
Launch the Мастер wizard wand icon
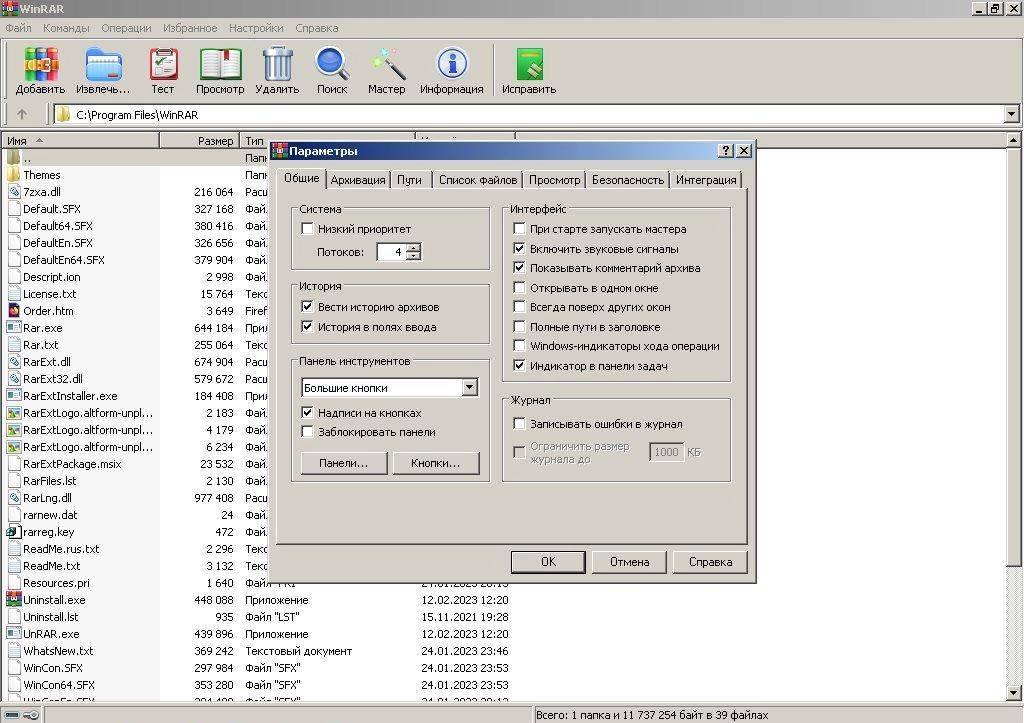(x=387, y=64)
